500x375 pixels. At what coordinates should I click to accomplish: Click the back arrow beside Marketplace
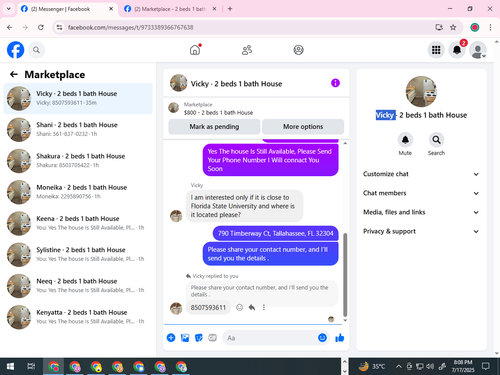(x=14, y=74)
